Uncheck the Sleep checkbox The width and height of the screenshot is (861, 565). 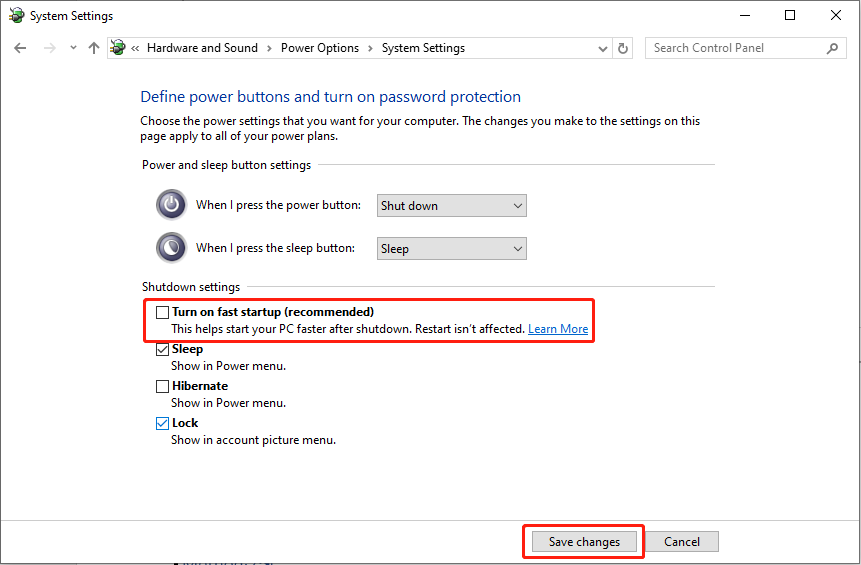(162, 349)
